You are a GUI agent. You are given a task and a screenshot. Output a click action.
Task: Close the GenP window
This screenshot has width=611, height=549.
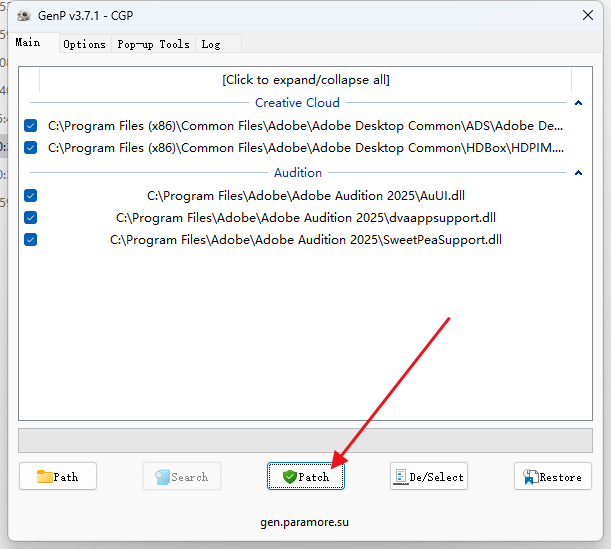[x=588, y=15]
